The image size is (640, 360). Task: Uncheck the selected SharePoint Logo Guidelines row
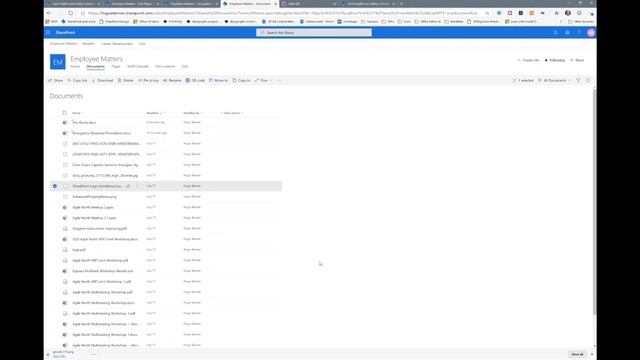pyautogui.click(x=55, y=186)
